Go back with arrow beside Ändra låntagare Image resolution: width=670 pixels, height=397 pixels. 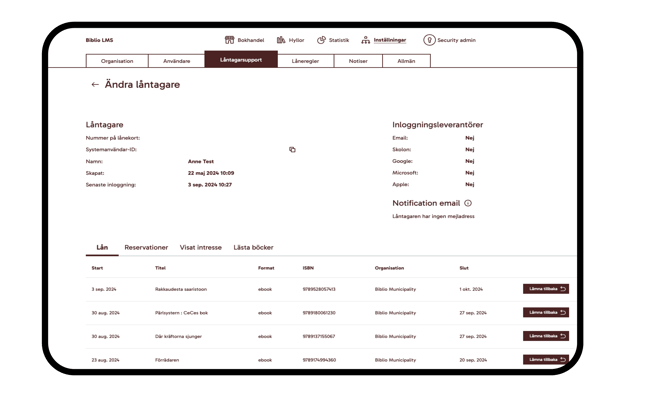[x=95, y=85]
